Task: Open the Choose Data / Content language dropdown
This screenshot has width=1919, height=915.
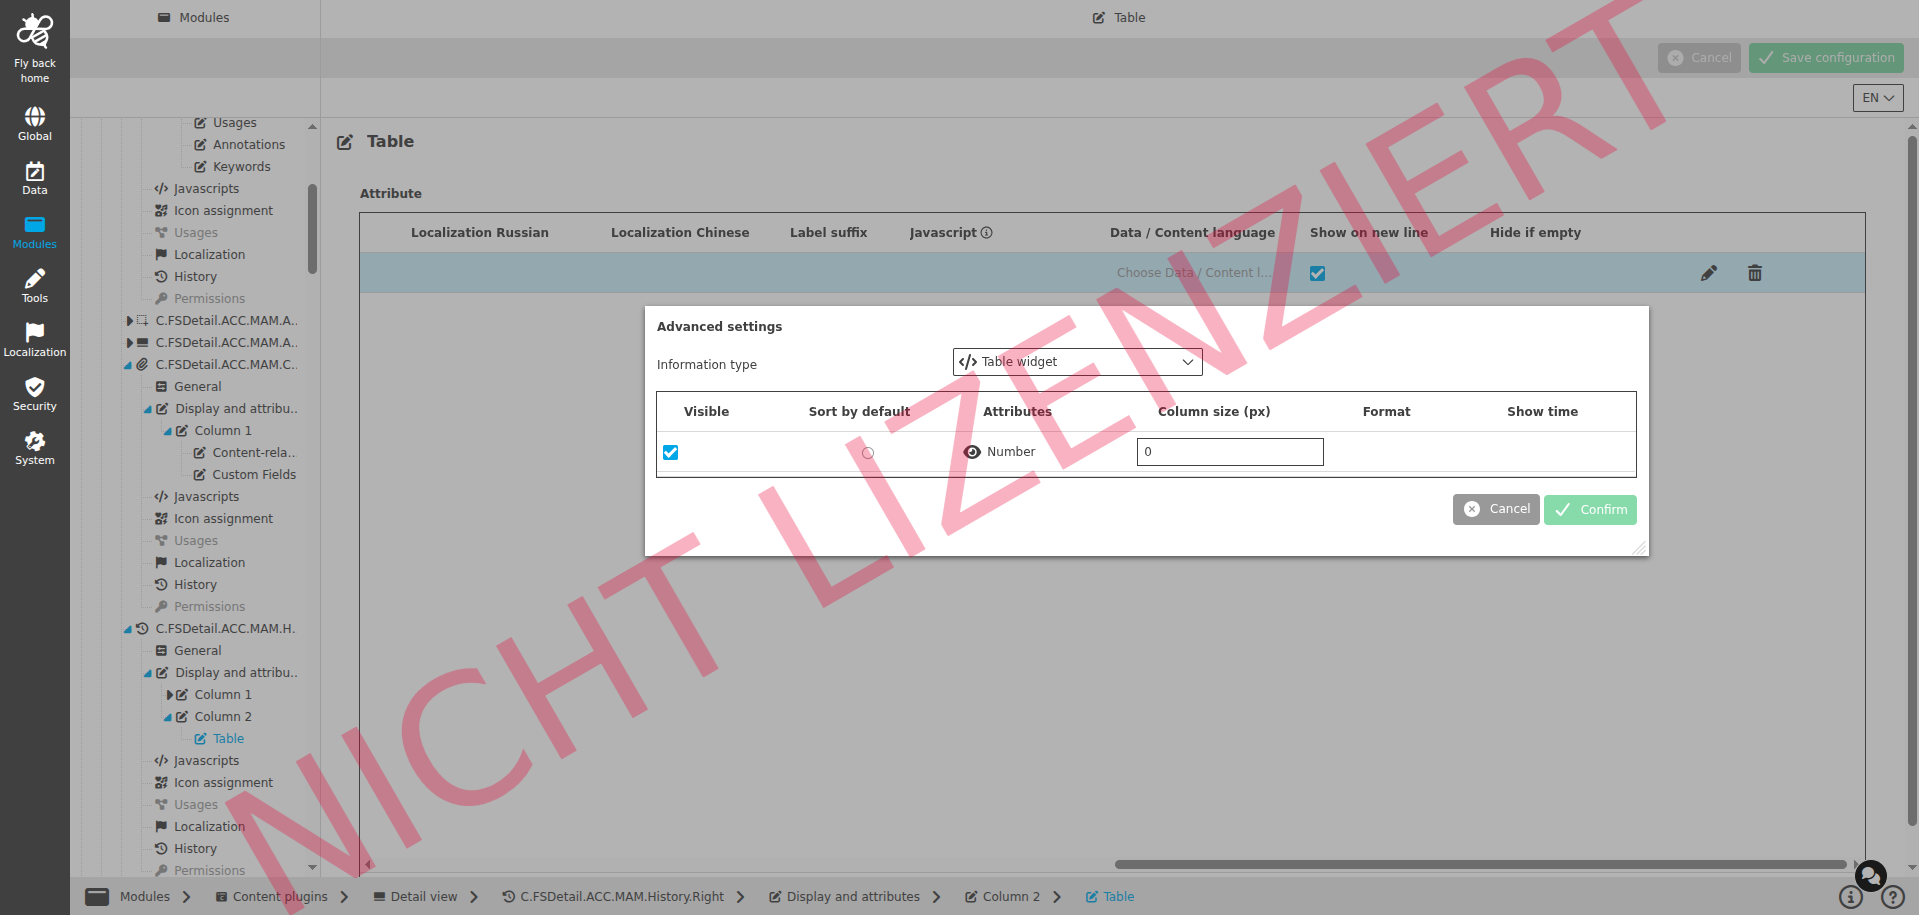Action: coord(1194,273)
